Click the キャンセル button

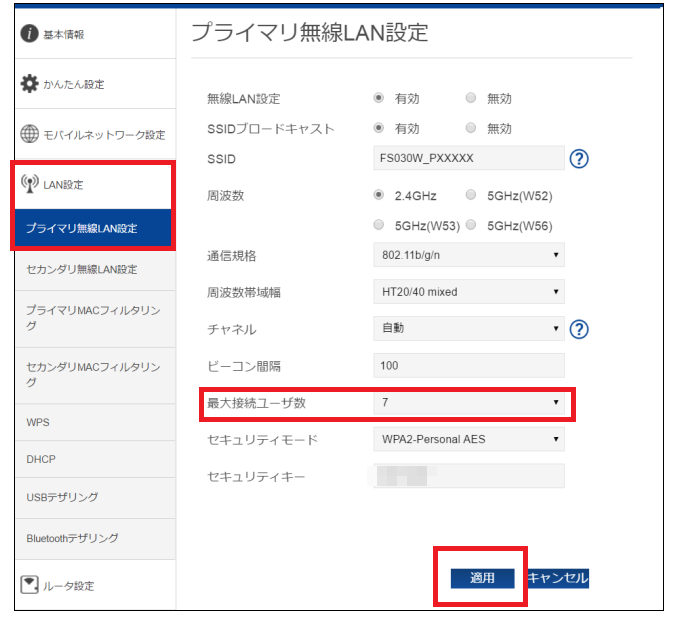pyautogui.click(x=557, y=578)
